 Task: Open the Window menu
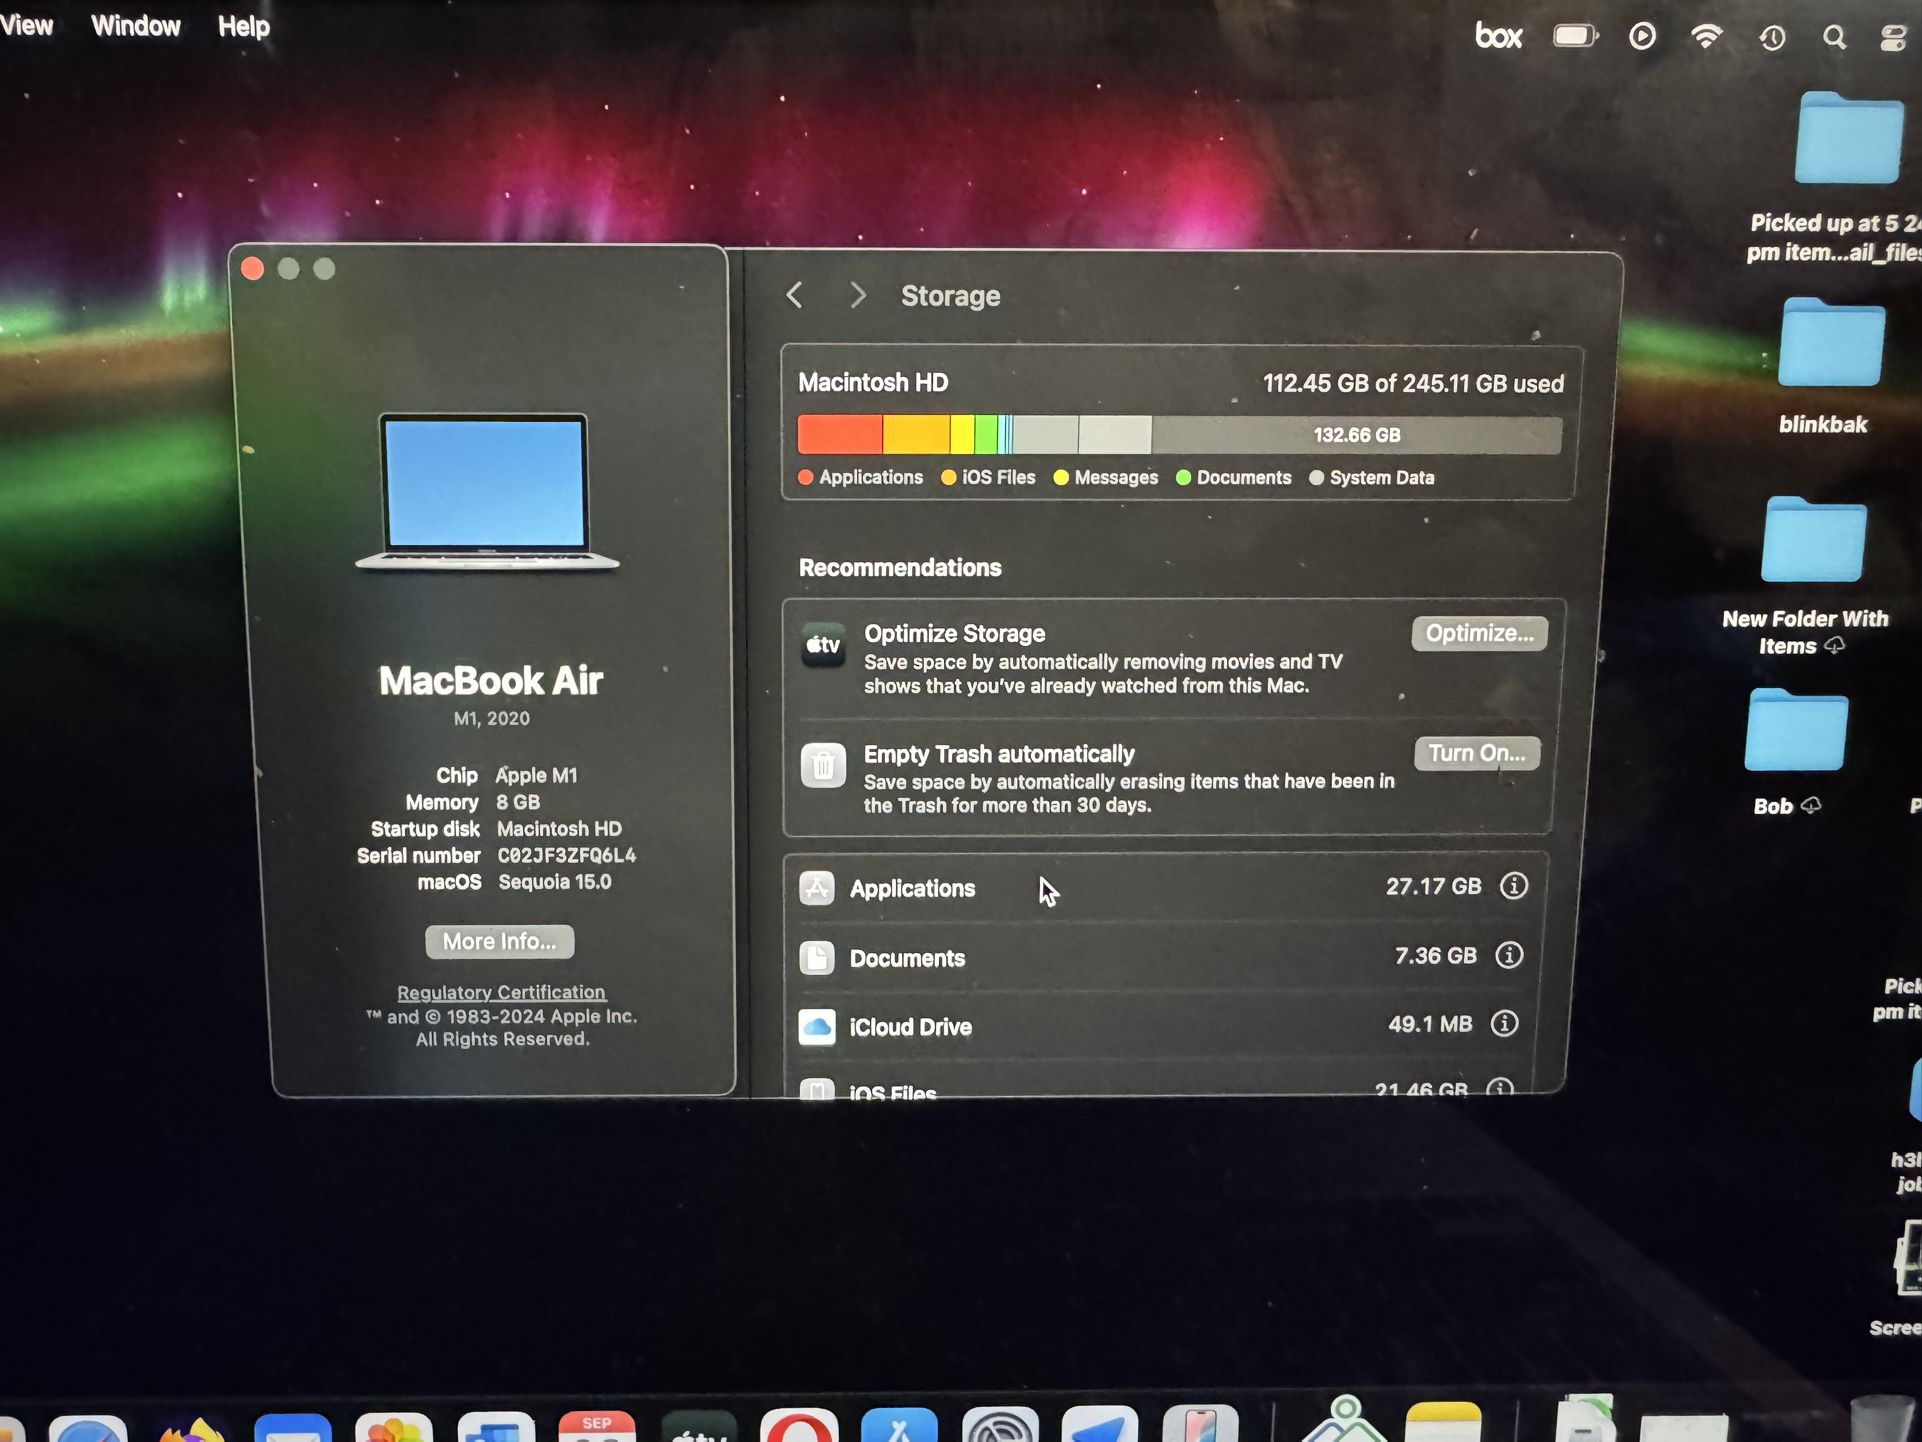tap(136, 26)
